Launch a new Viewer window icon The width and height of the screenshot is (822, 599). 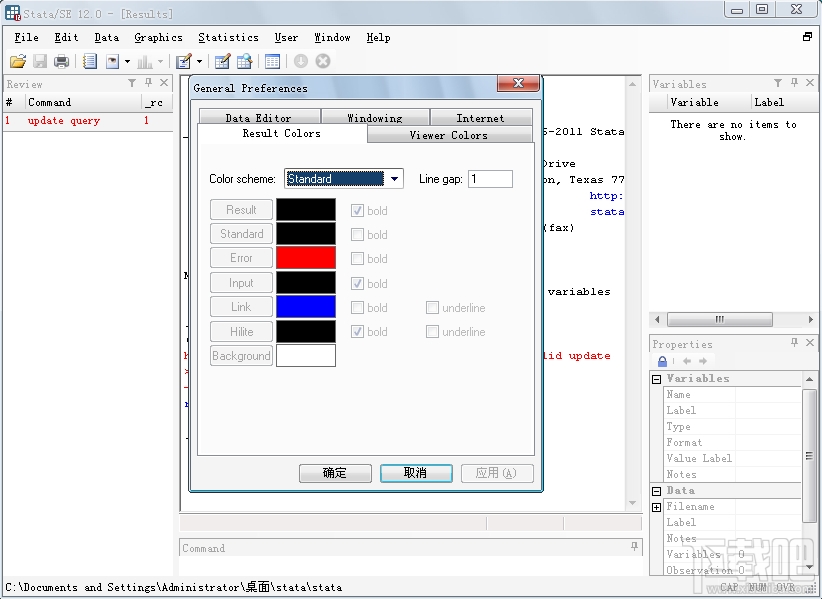(112, 60)
